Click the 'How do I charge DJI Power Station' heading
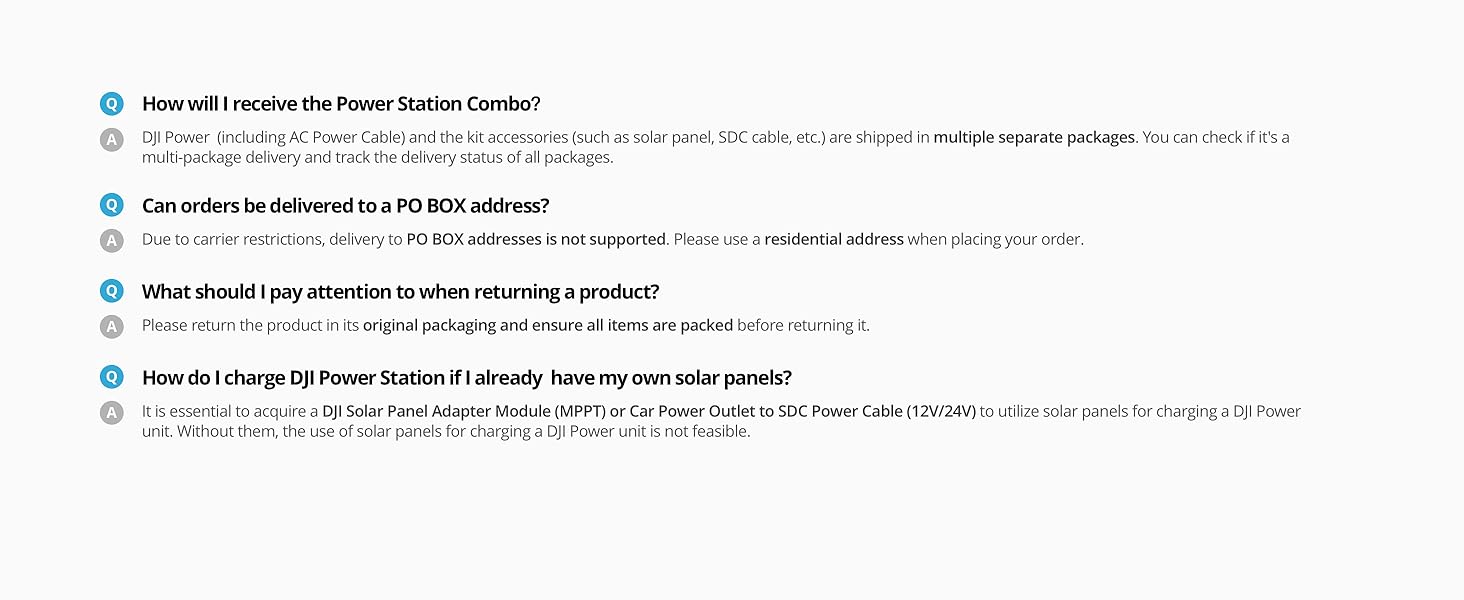This screenshot has height=600, width=1464. coord(466,378)
